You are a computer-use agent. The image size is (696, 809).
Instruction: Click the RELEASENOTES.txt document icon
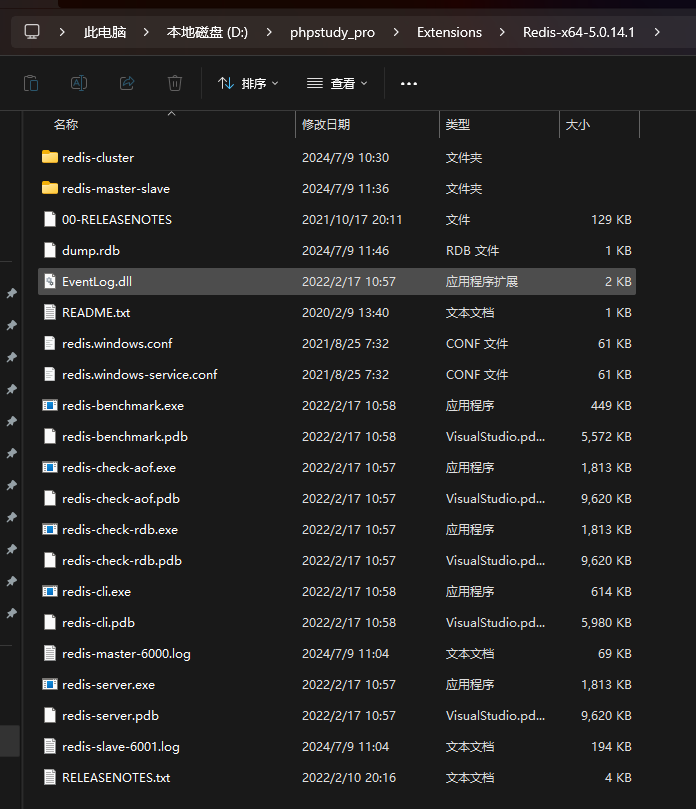[x=50, y=778]
